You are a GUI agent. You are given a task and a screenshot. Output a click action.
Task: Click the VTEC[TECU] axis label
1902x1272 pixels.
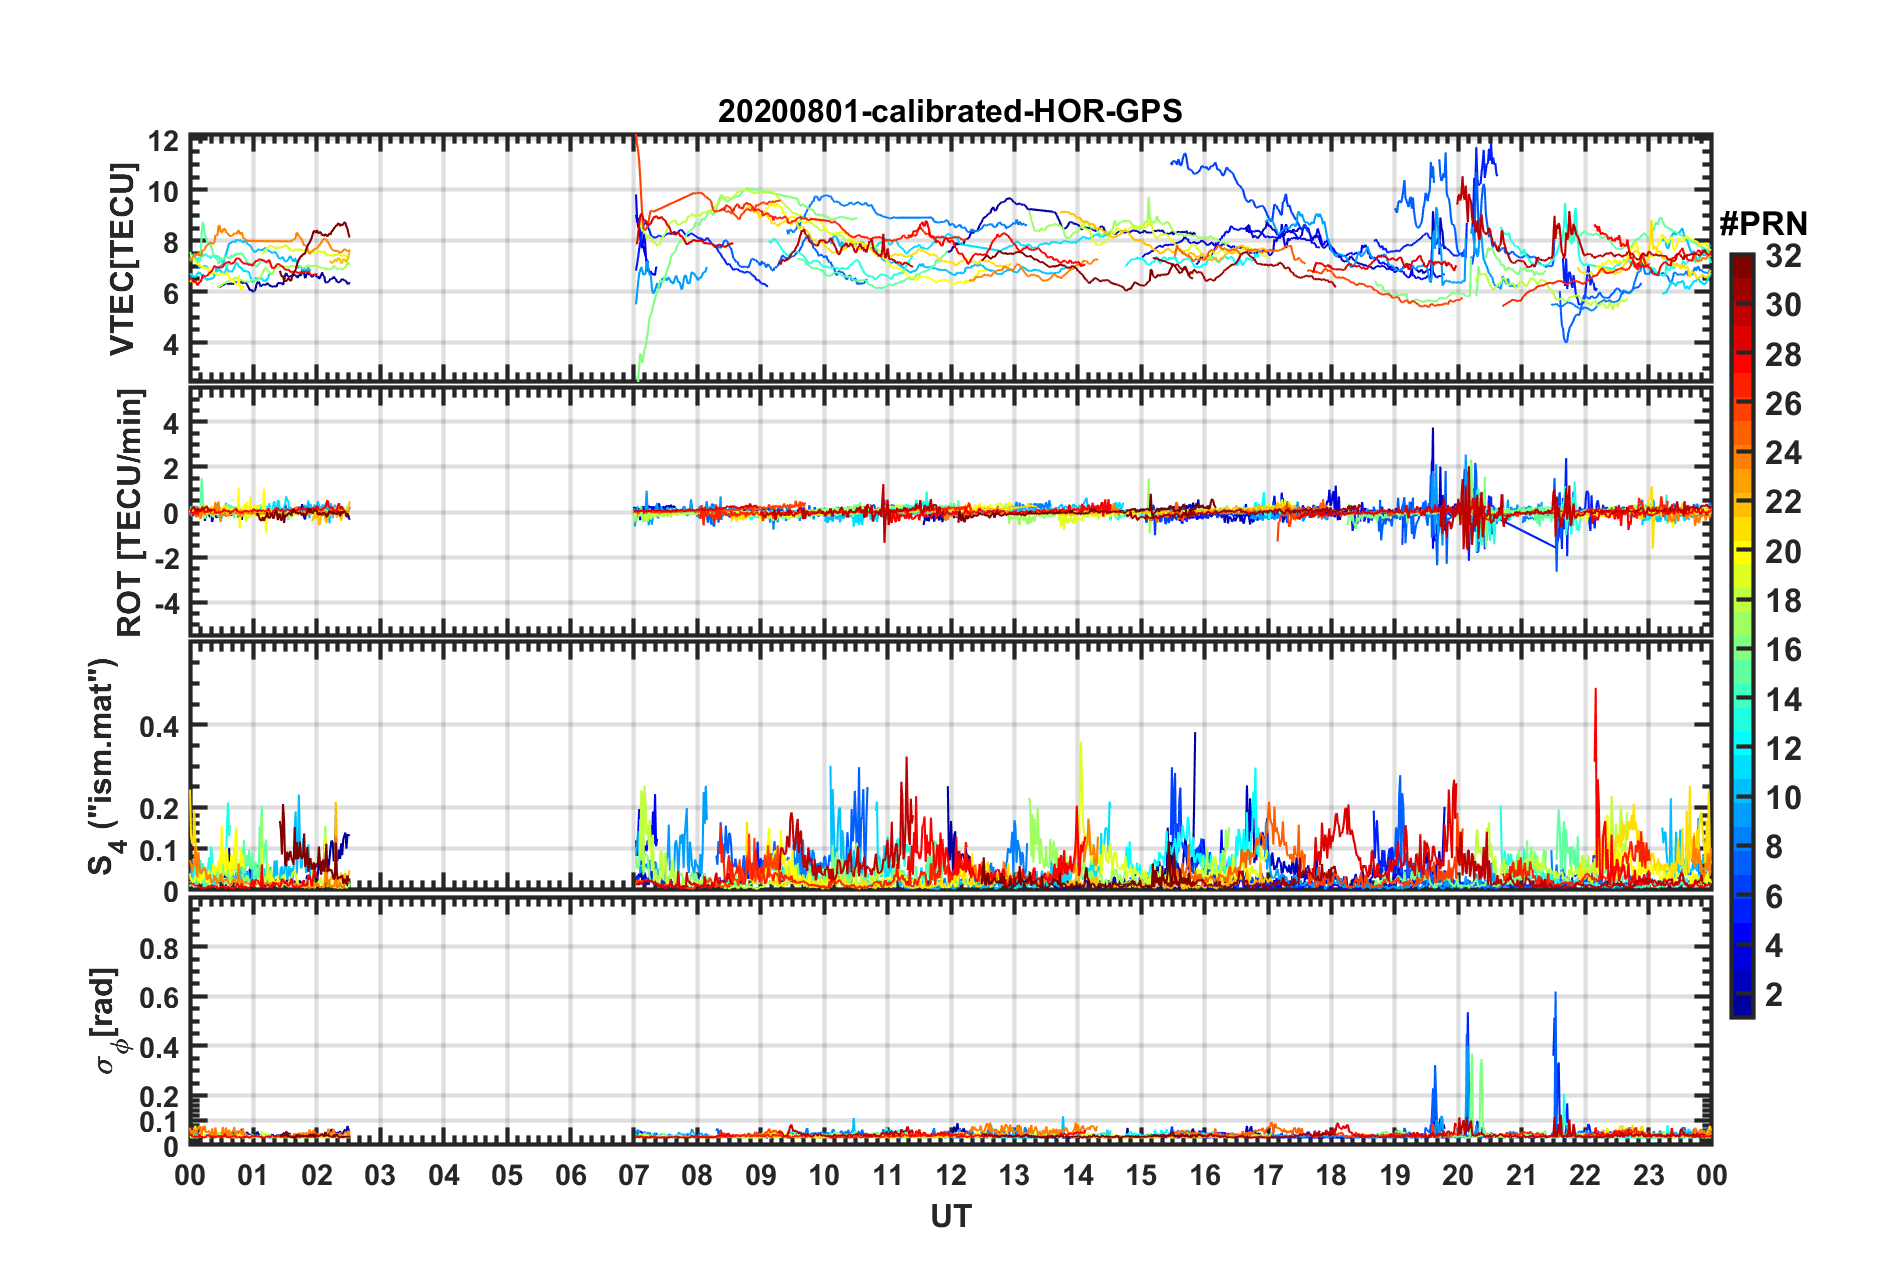click(x=122, y=259)
